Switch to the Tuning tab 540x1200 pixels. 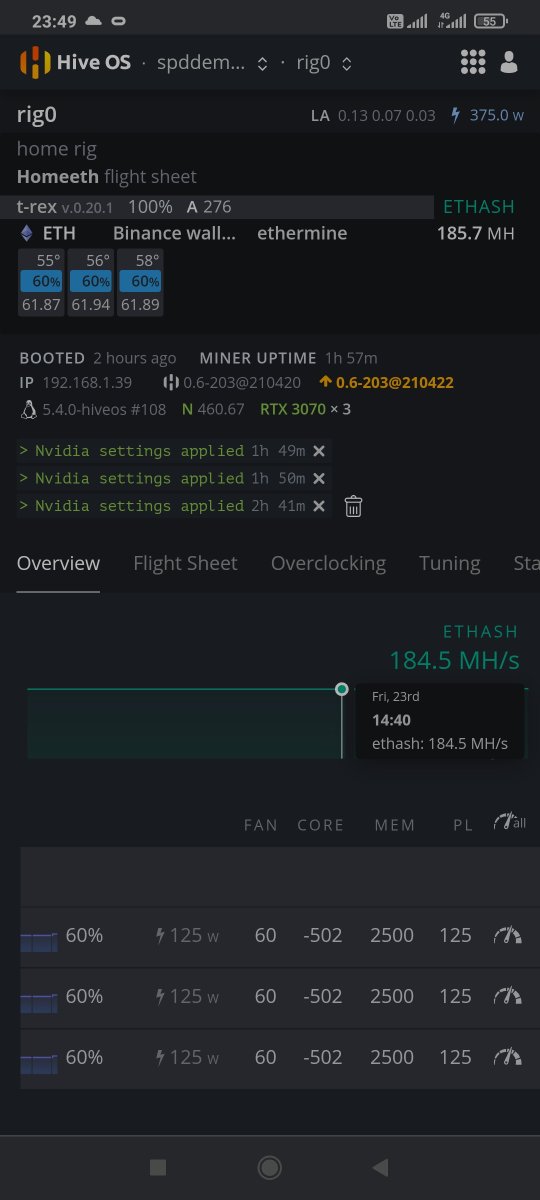(x=449, y=563)
